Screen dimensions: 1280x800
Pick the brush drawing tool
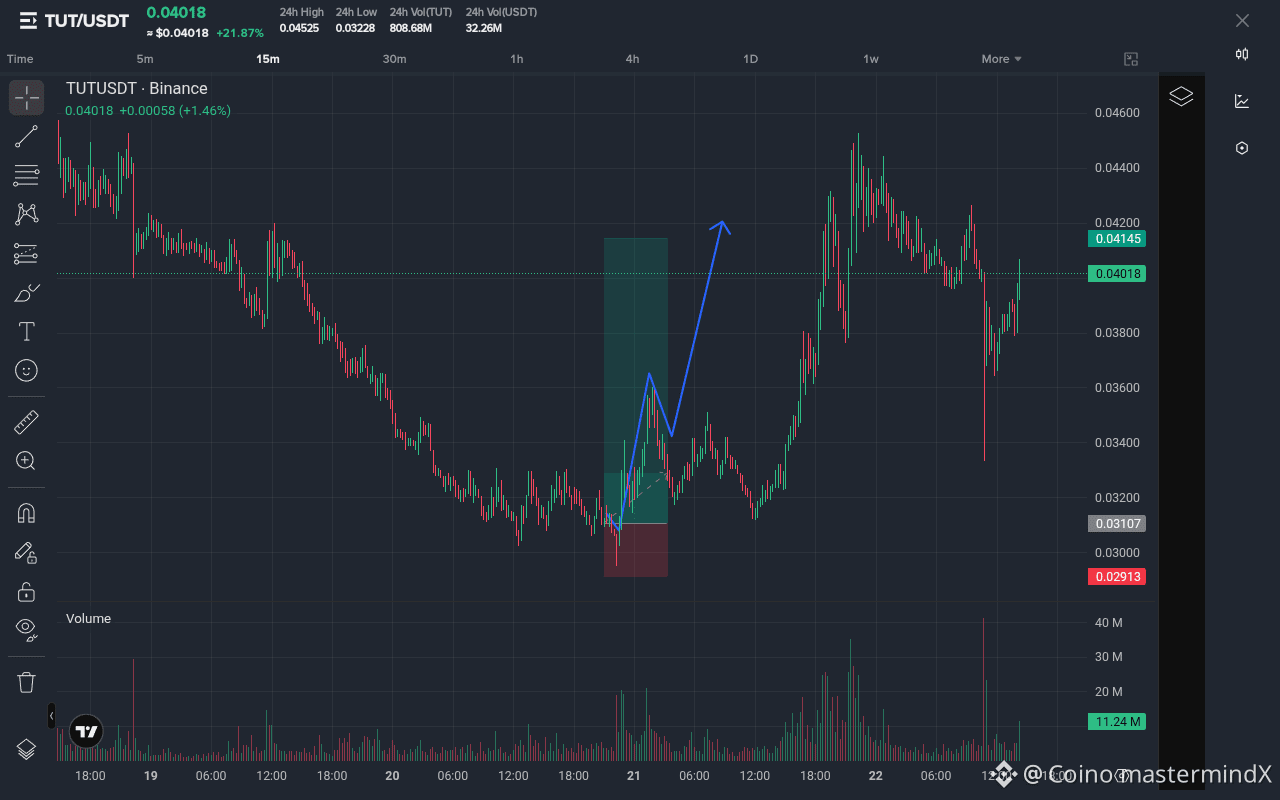[x=27, y=293]
